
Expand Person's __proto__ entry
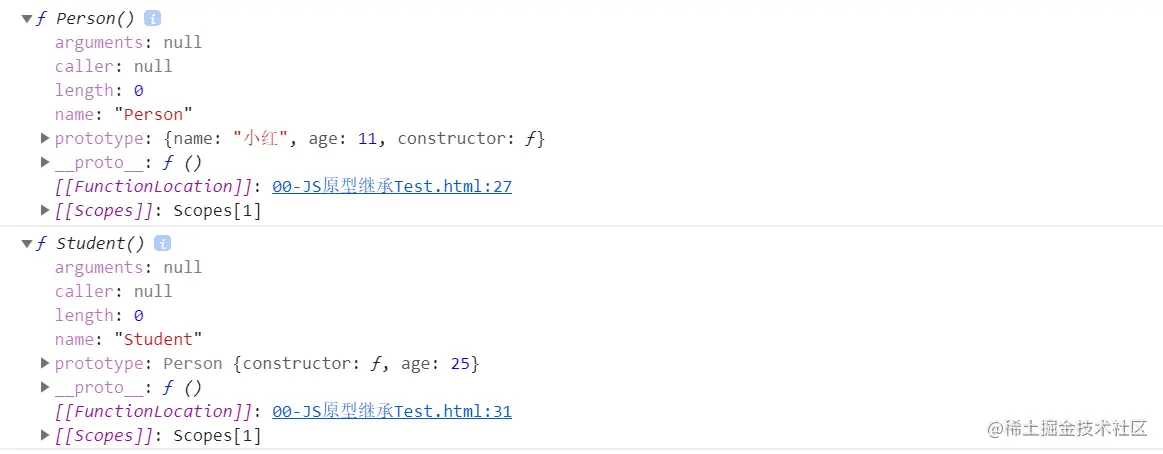[45, 162]
